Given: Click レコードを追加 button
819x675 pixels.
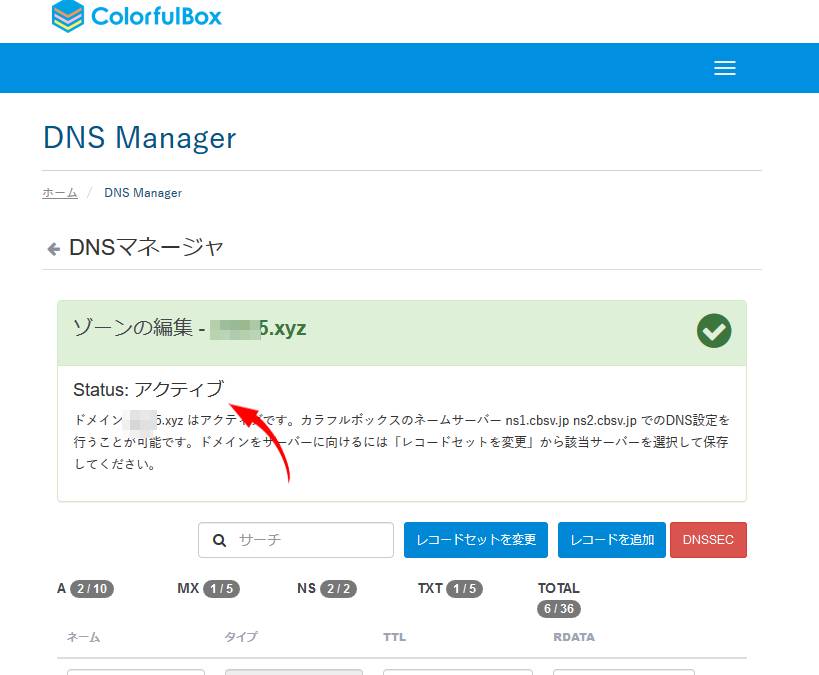Looking at the screenshot, I should click(x=612, y=540).
